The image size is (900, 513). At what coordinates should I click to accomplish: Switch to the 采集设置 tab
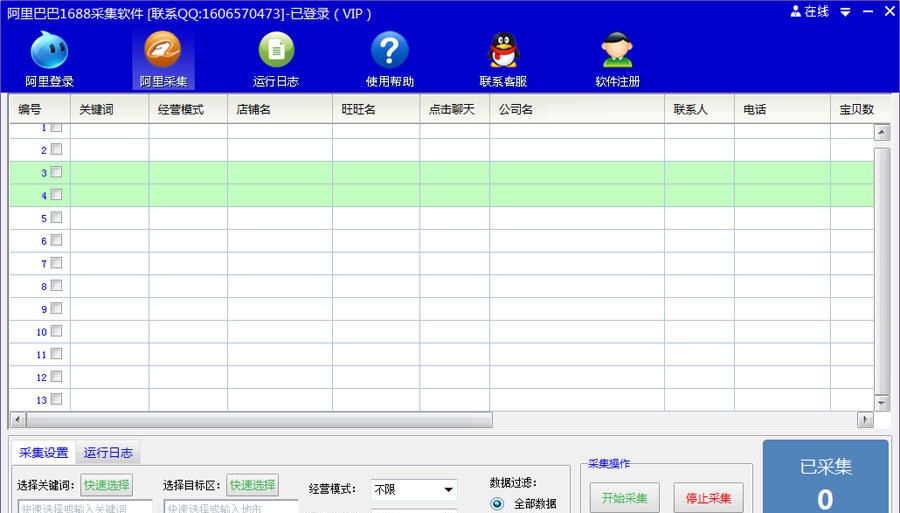point(44,453)
